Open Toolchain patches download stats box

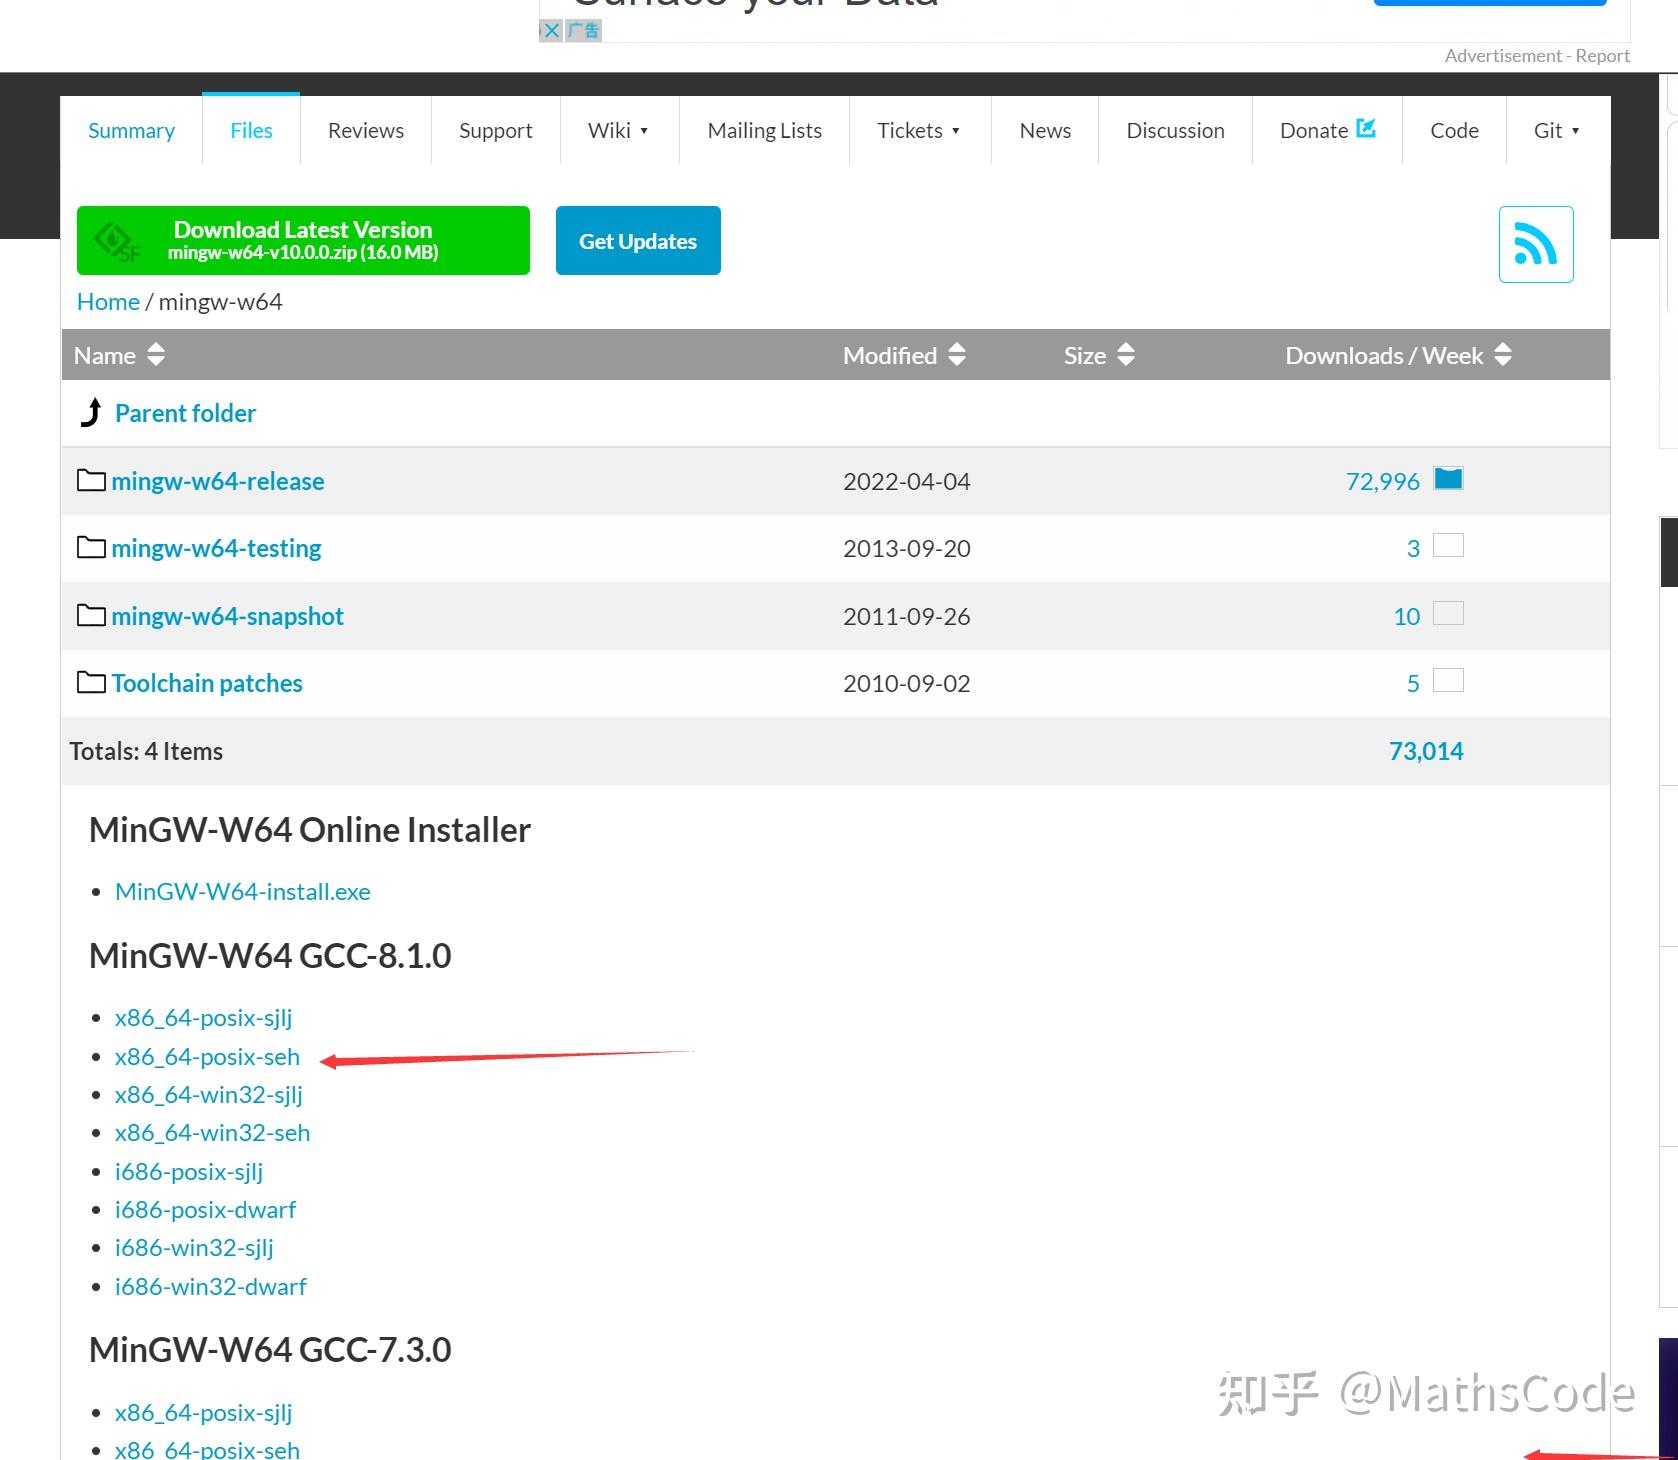[x=1448, y=680]
